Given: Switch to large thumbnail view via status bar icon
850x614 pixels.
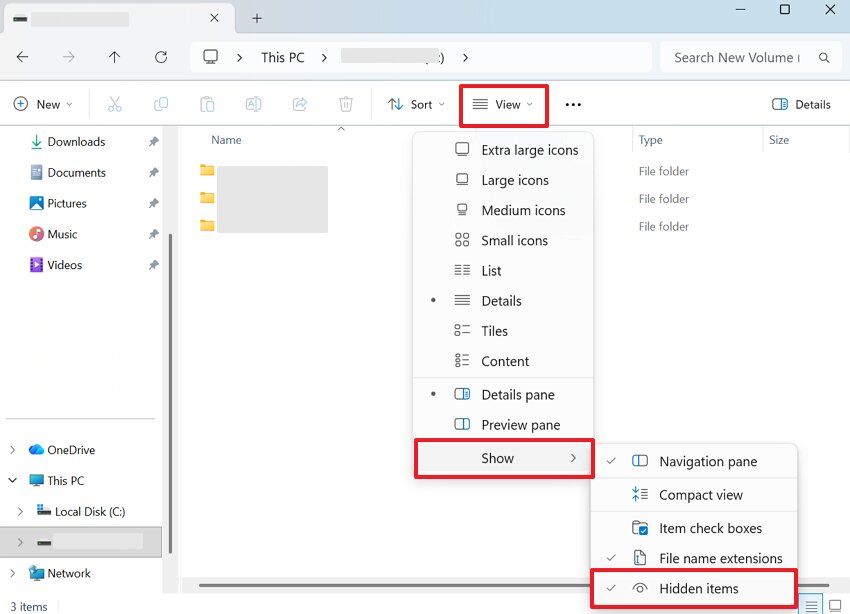Looking at the screenshot, I should pyautogui.click(x=837, y=605).
